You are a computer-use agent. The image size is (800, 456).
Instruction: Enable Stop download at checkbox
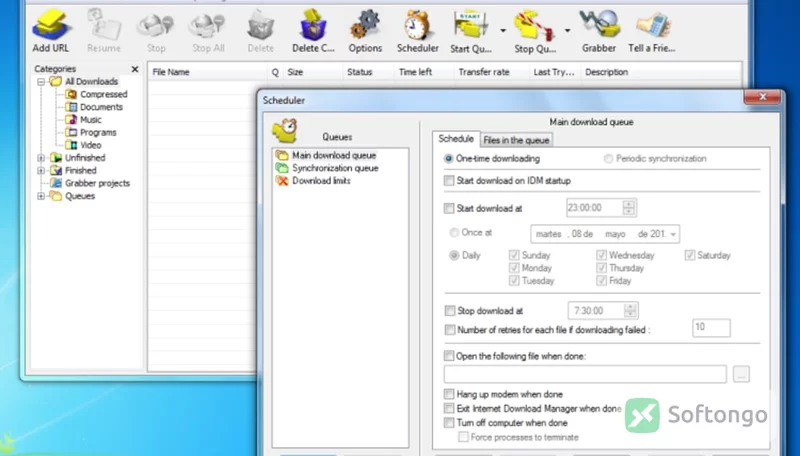point(449,311)
